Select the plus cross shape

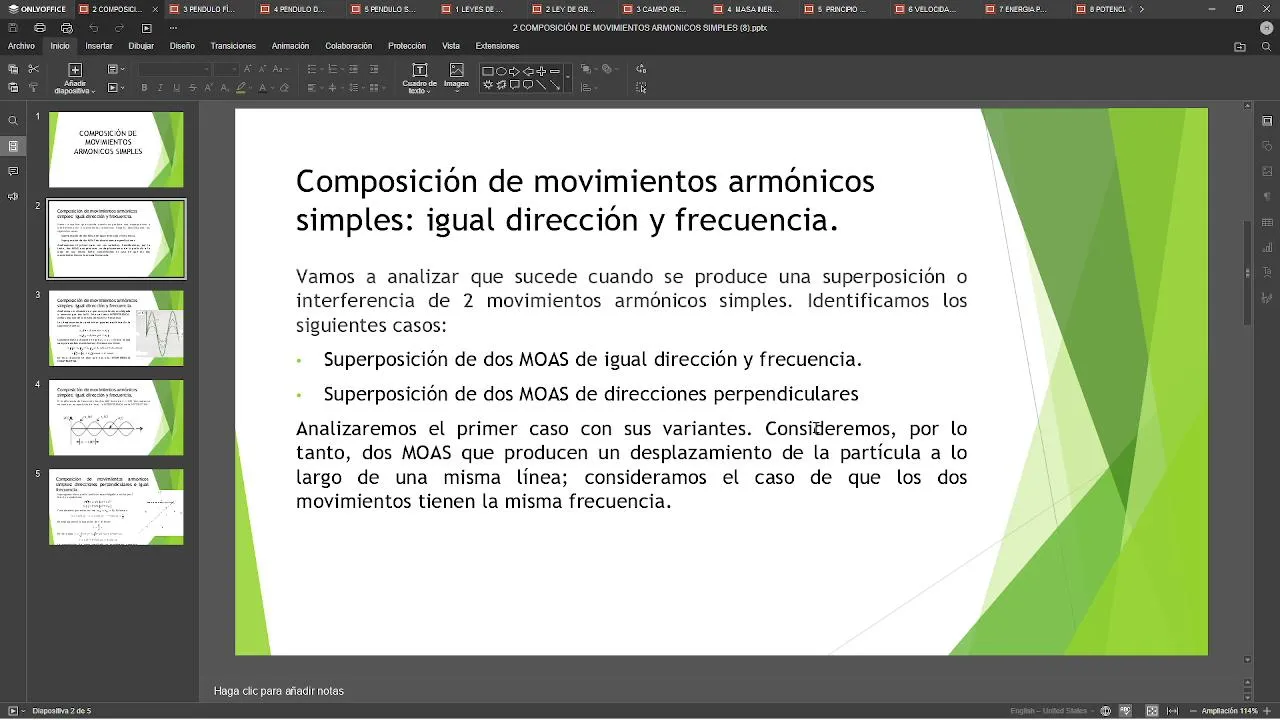tap(541, 71)
